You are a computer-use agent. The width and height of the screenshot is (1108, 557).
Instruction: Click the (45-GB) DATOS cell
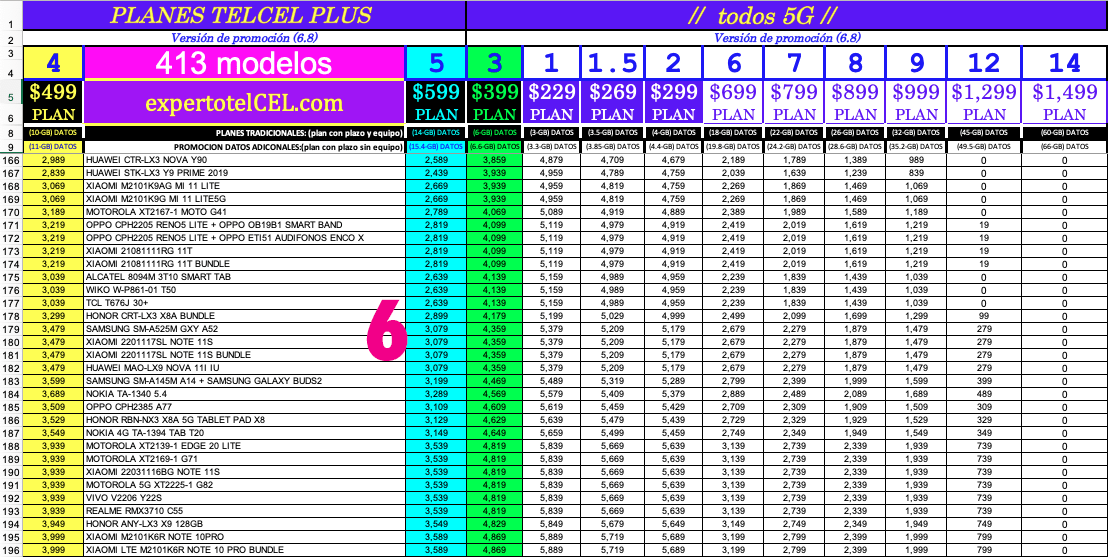(984, 132)
